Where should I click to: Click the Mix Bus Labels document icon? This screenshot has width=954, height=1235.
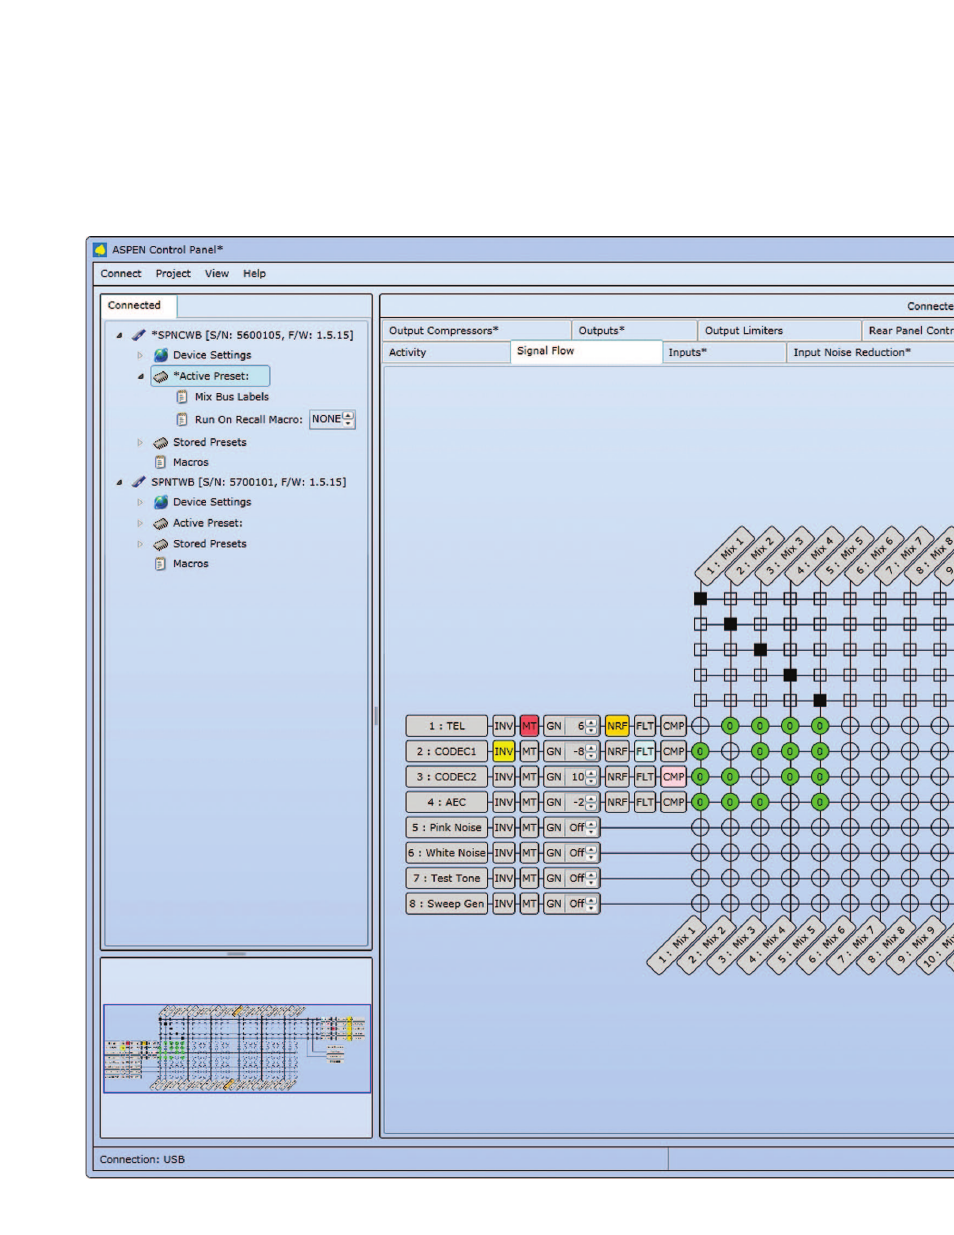coord(182,397)
